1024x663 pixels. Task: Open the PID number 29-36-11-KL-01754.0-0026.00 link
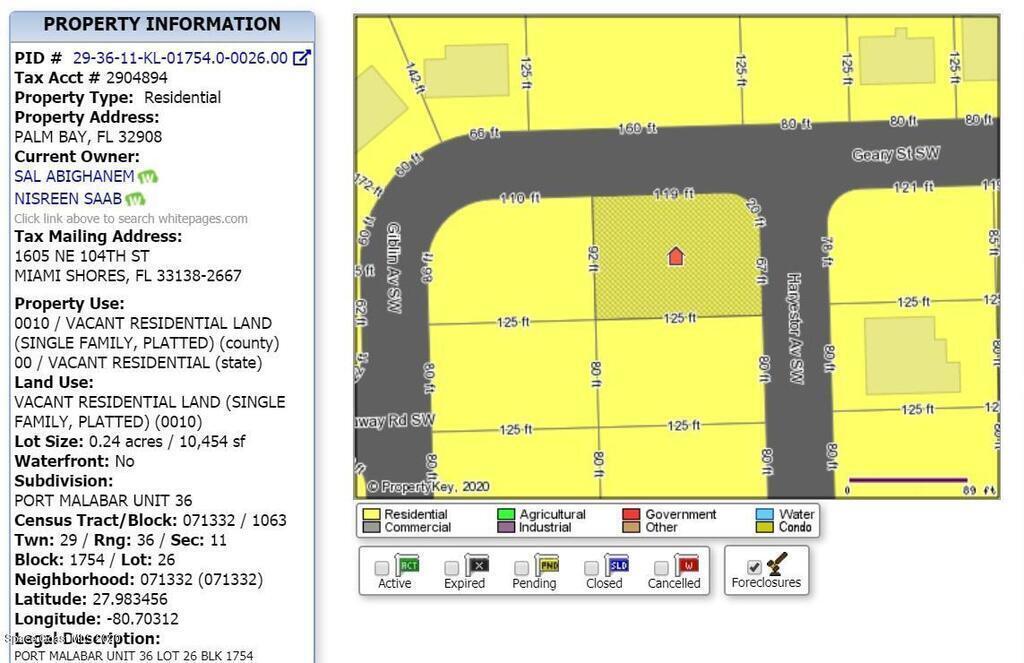pos(180,58)
